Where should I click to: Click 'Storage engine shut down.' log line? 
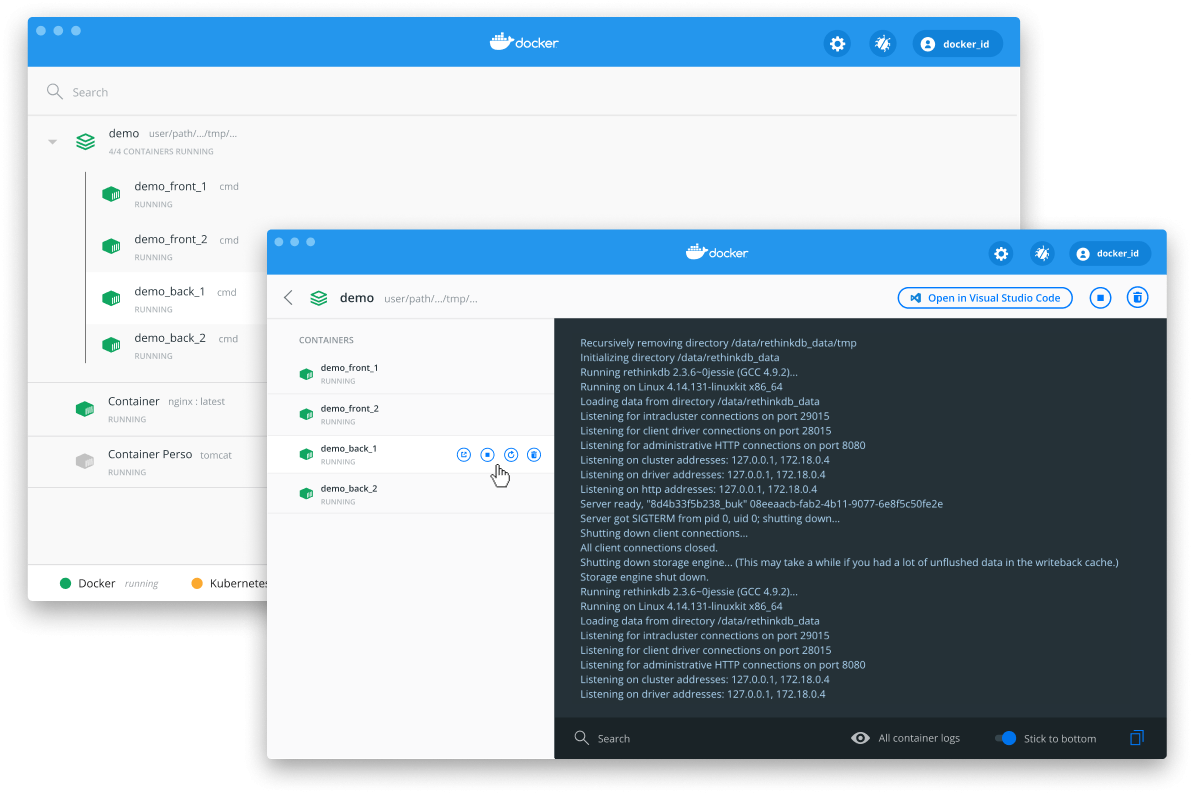pos(644,577)
